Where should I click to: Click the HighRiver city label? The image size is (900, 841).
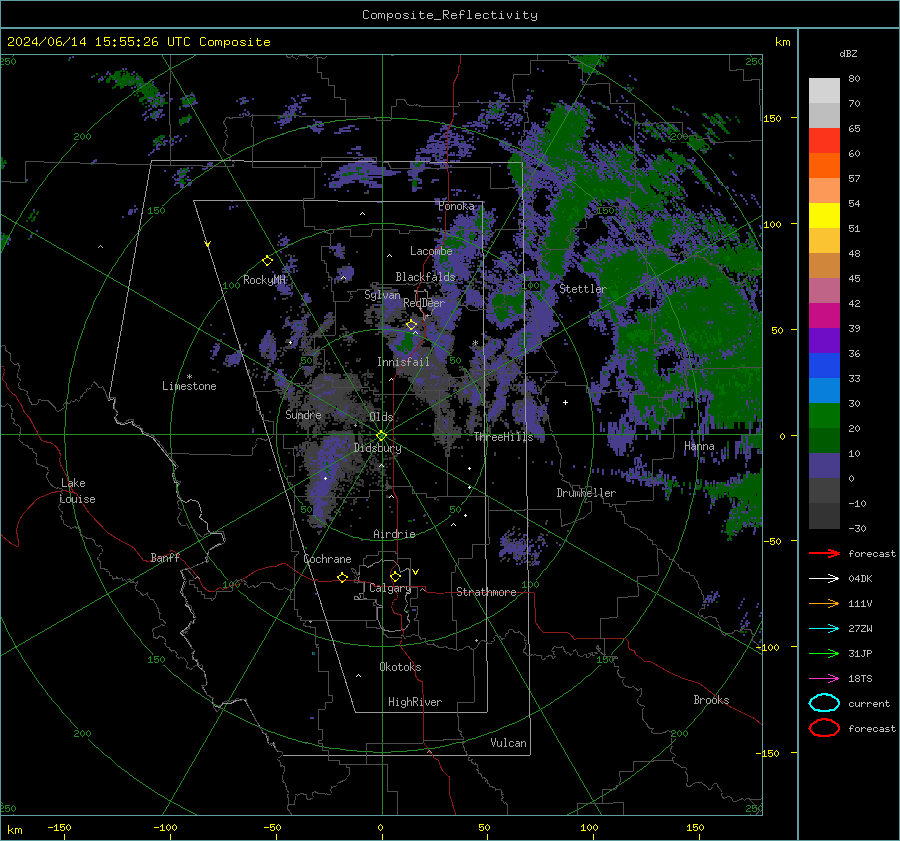(415, 702)
